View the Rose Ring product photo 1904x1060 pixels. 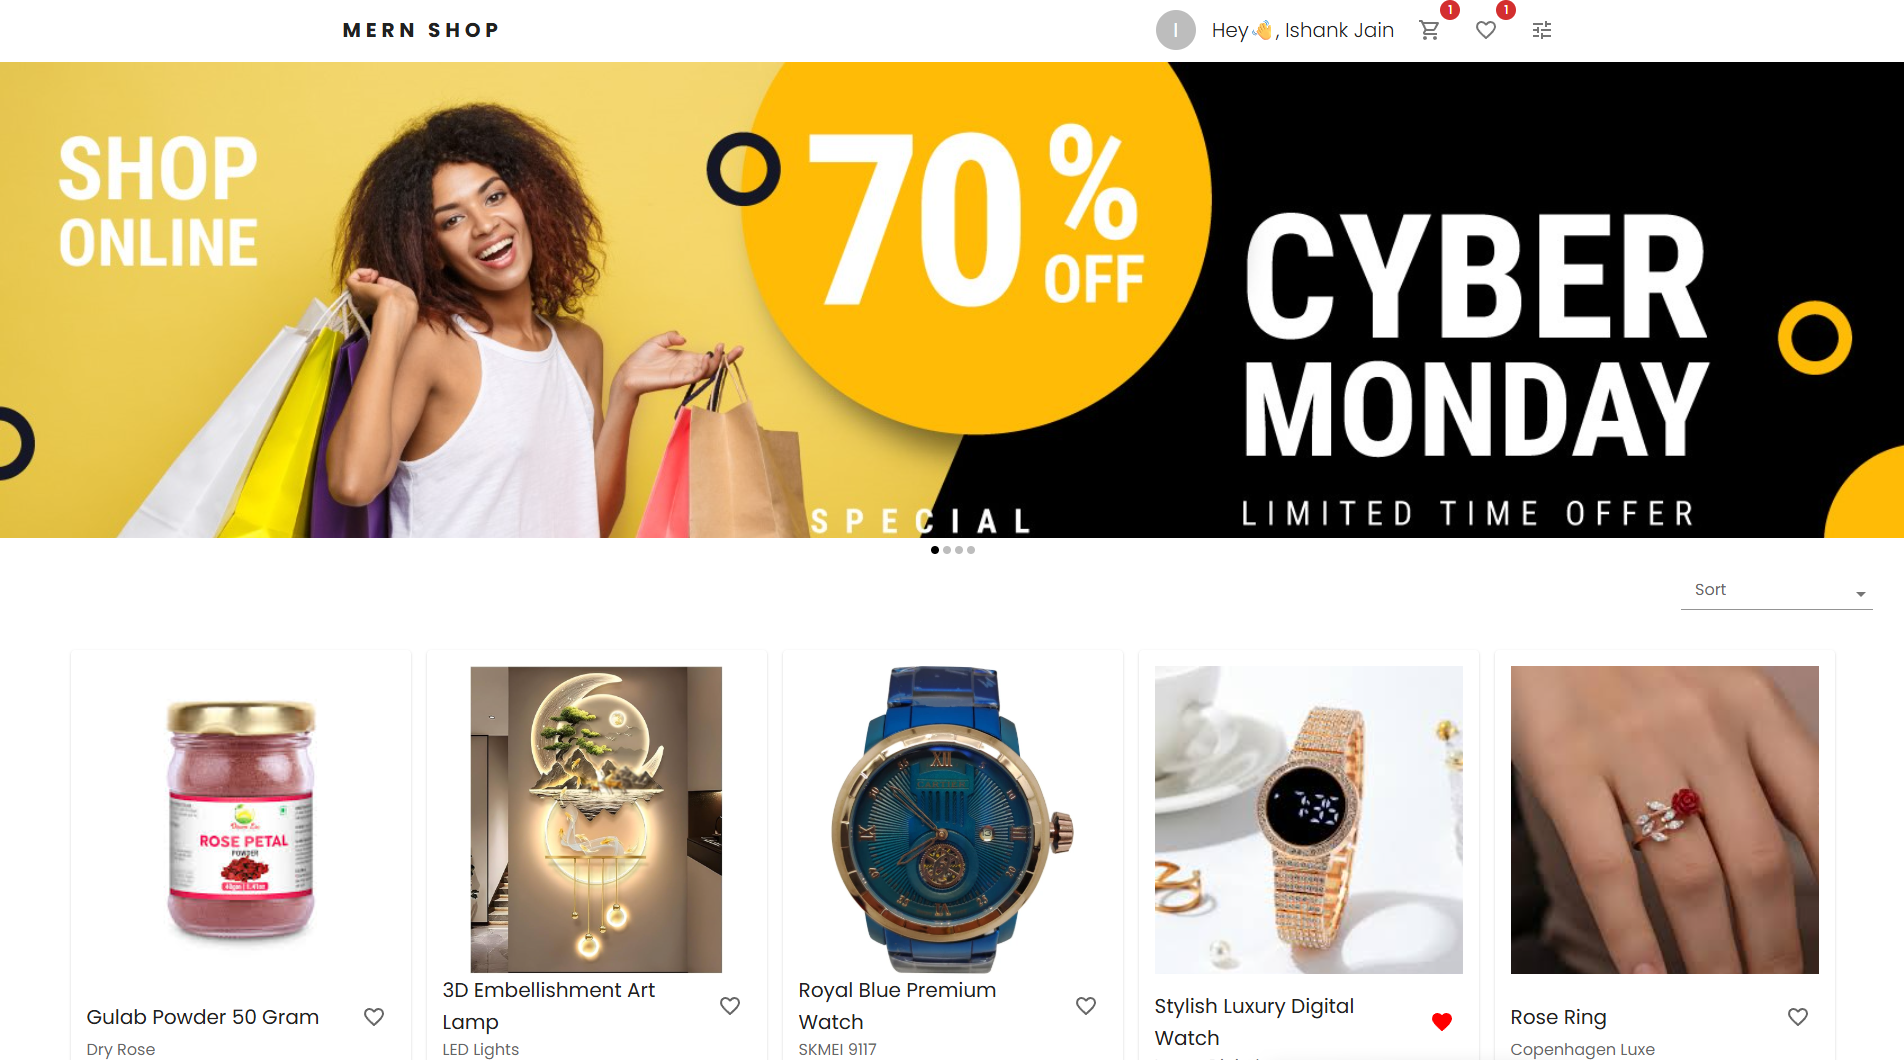(1665, 820)
